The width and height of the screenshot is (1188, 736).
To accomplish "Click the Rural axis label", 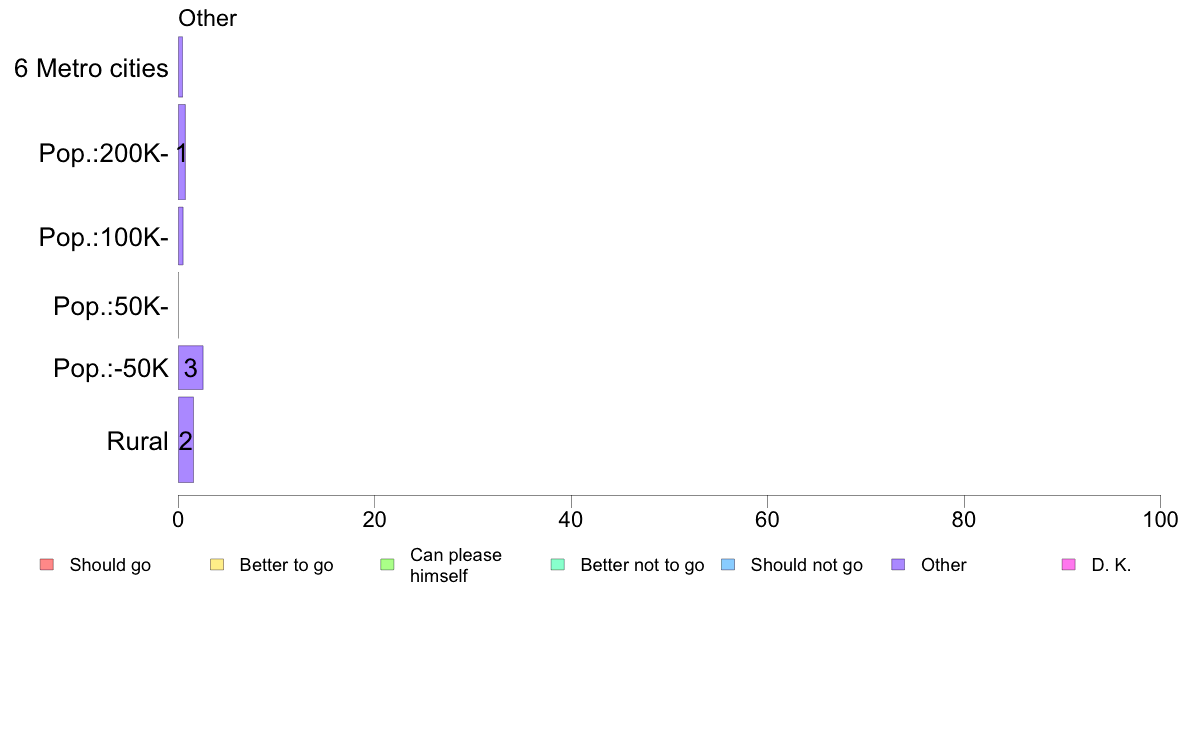I will 137,441.
